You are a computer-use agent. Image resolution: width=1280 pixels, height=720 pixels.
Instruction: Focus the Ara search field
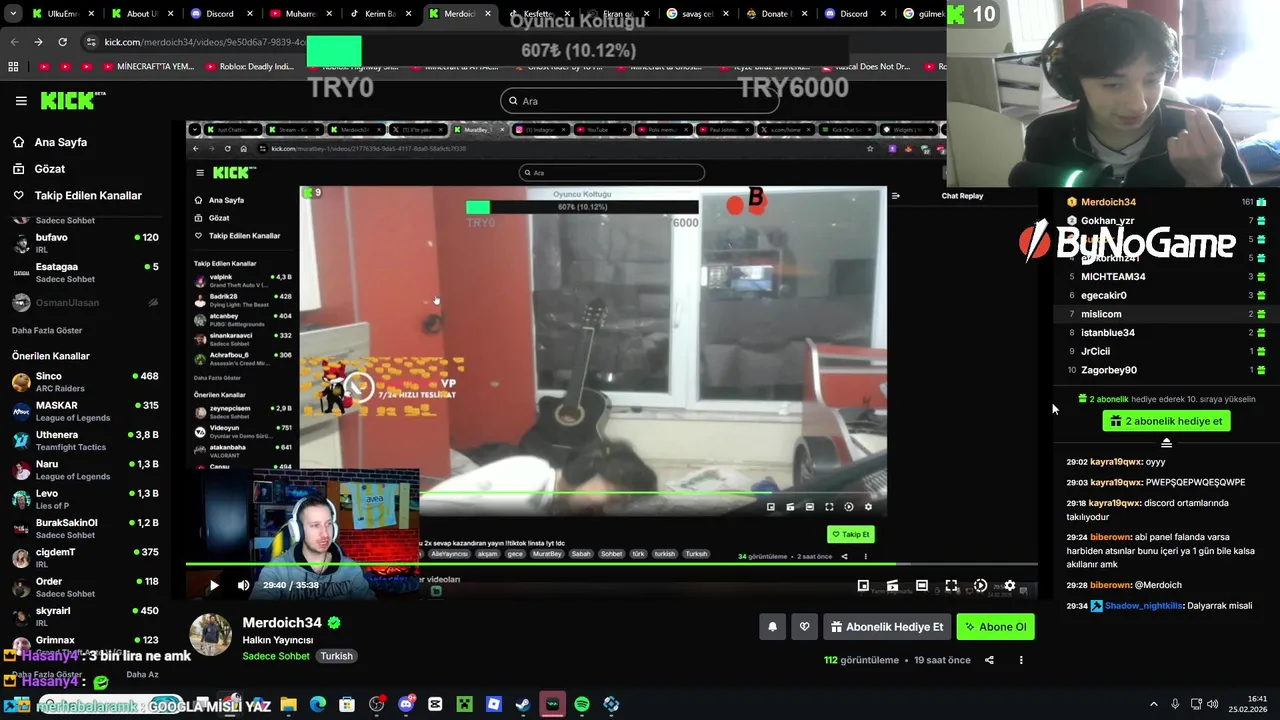639,101
